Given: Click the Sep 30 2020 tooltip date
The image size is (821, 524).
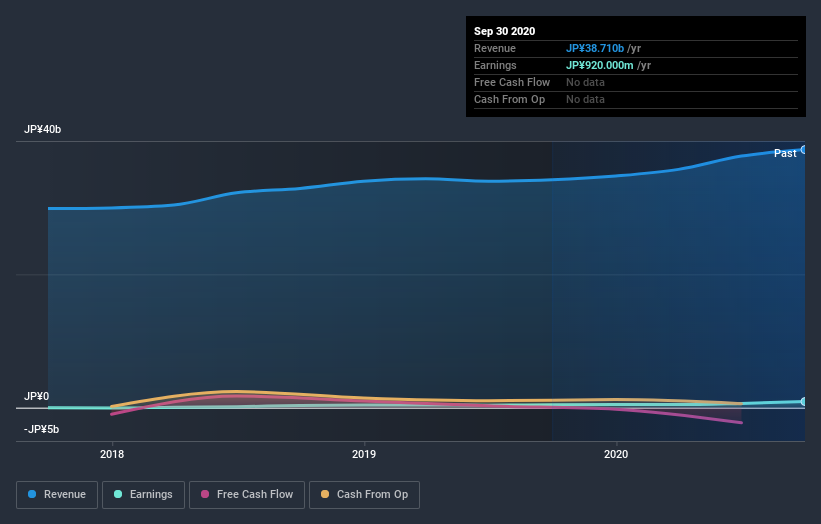Looking at the screenshot, I should point(505,31).
